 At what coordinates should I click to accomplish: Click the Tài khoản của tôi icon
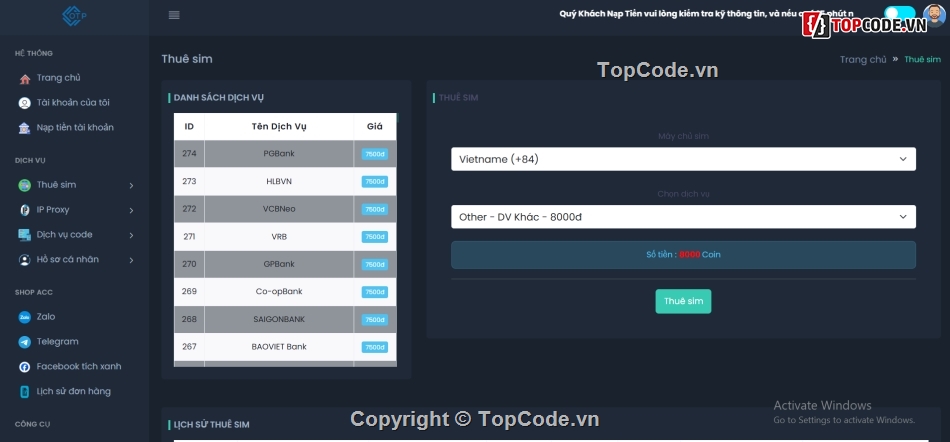point(24,104)
